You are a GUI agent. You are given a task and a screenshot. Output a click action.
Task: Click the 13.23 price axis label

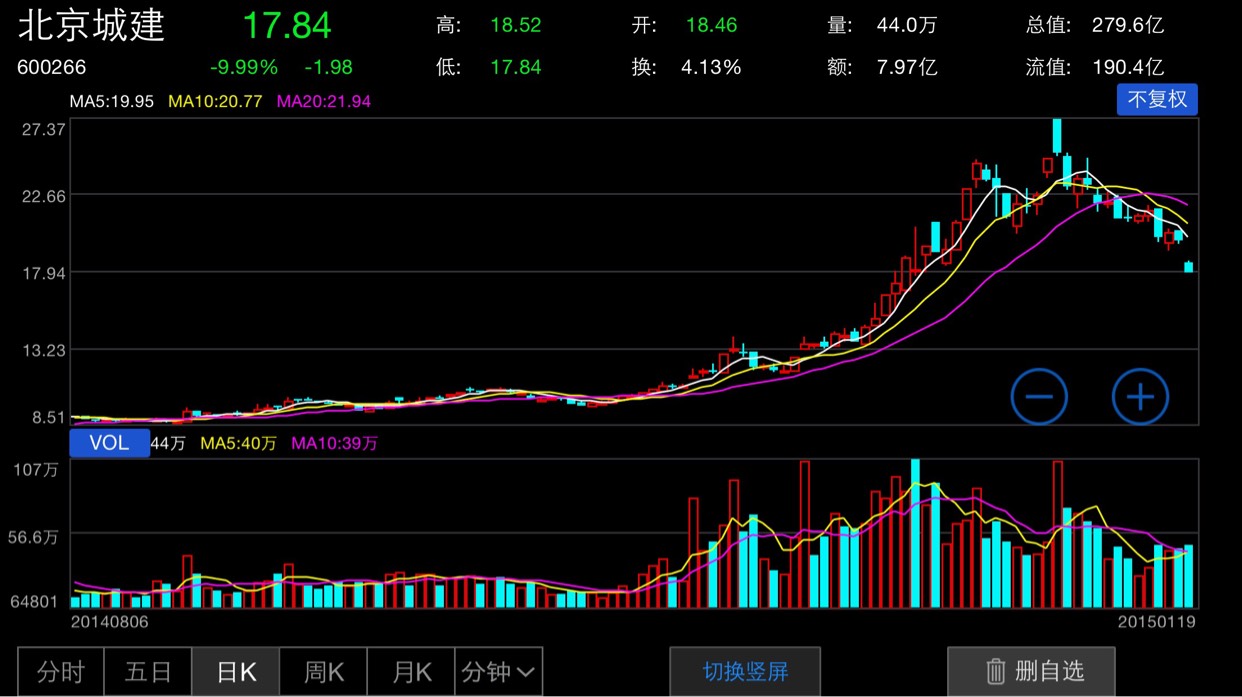(43, 350)
